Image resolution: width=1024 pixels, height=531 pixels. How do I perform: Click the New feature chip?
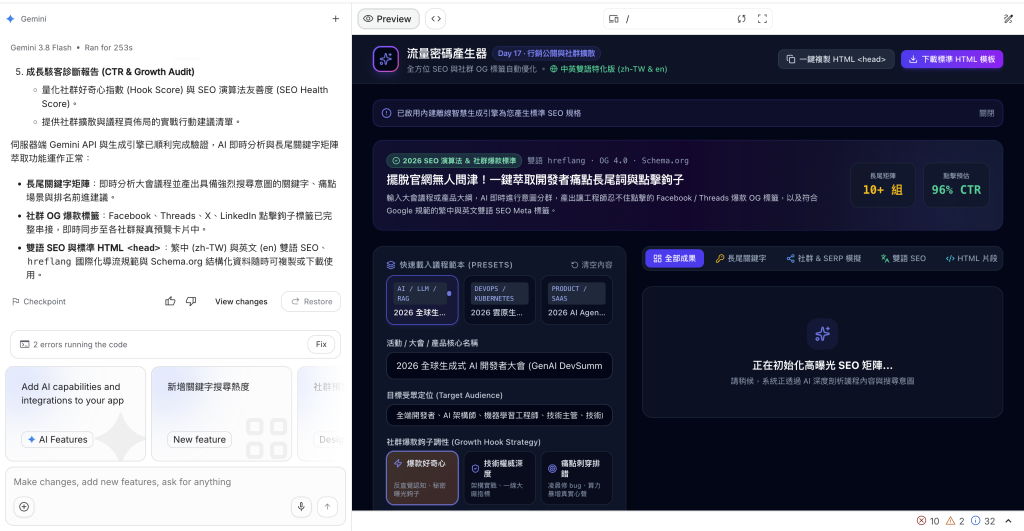[200, 440]
